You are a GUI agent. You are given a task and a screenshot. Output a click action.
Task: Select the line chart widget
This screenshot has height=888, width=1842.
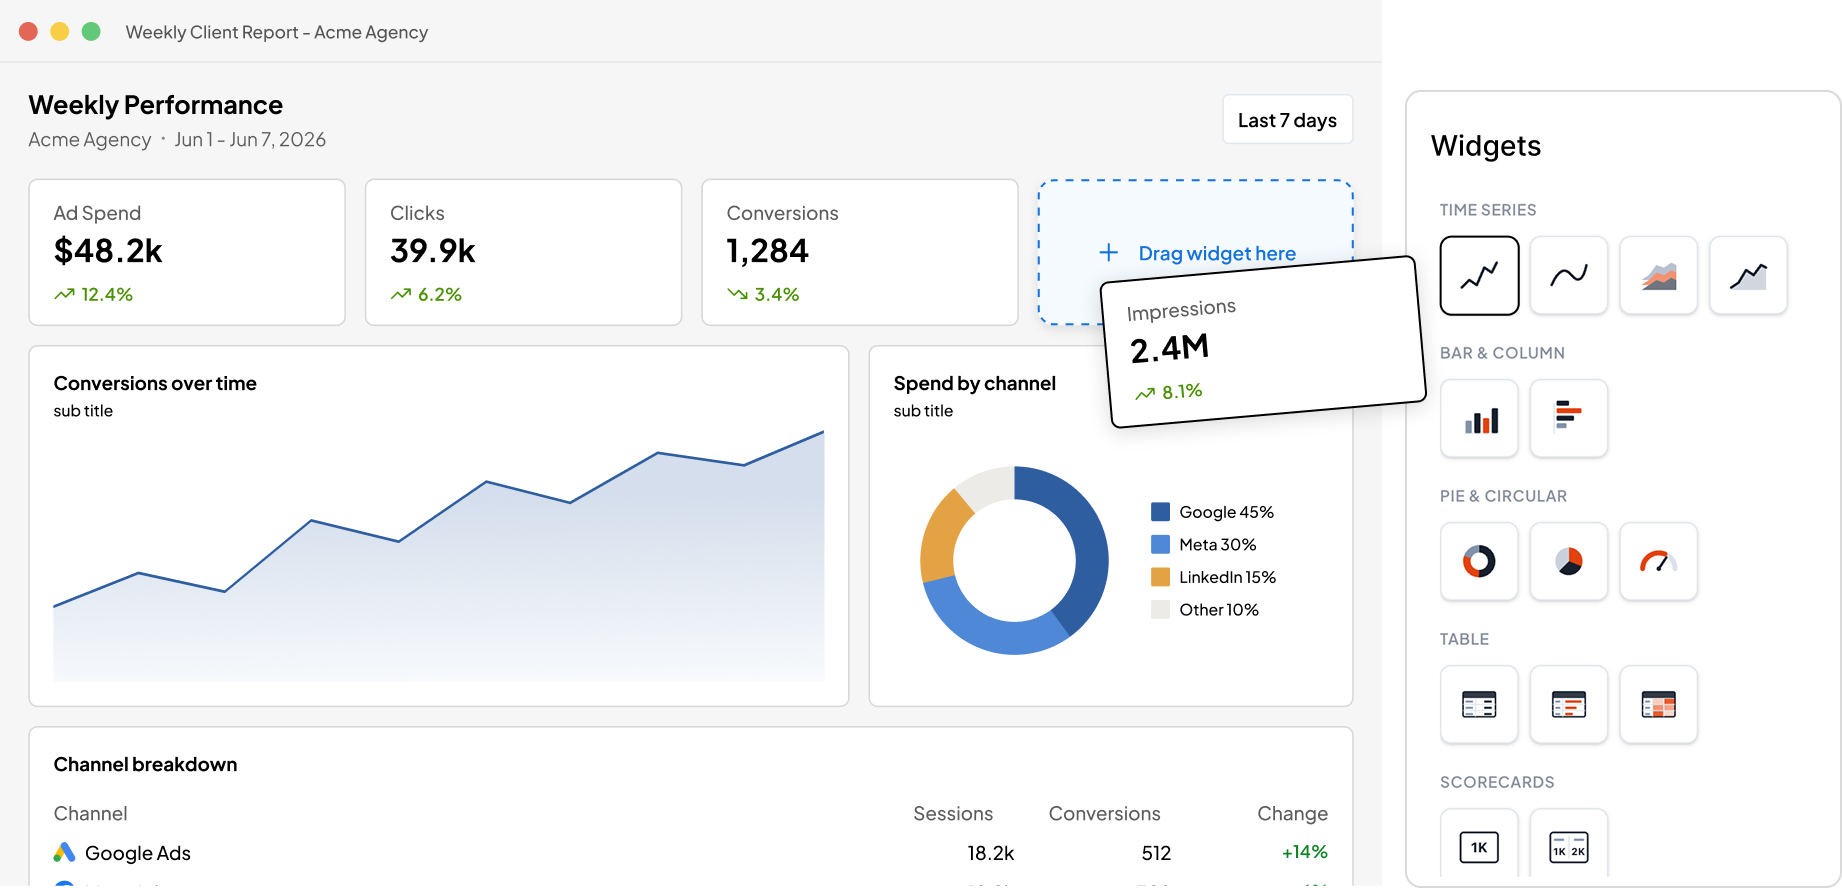[x=1479, y=275]
